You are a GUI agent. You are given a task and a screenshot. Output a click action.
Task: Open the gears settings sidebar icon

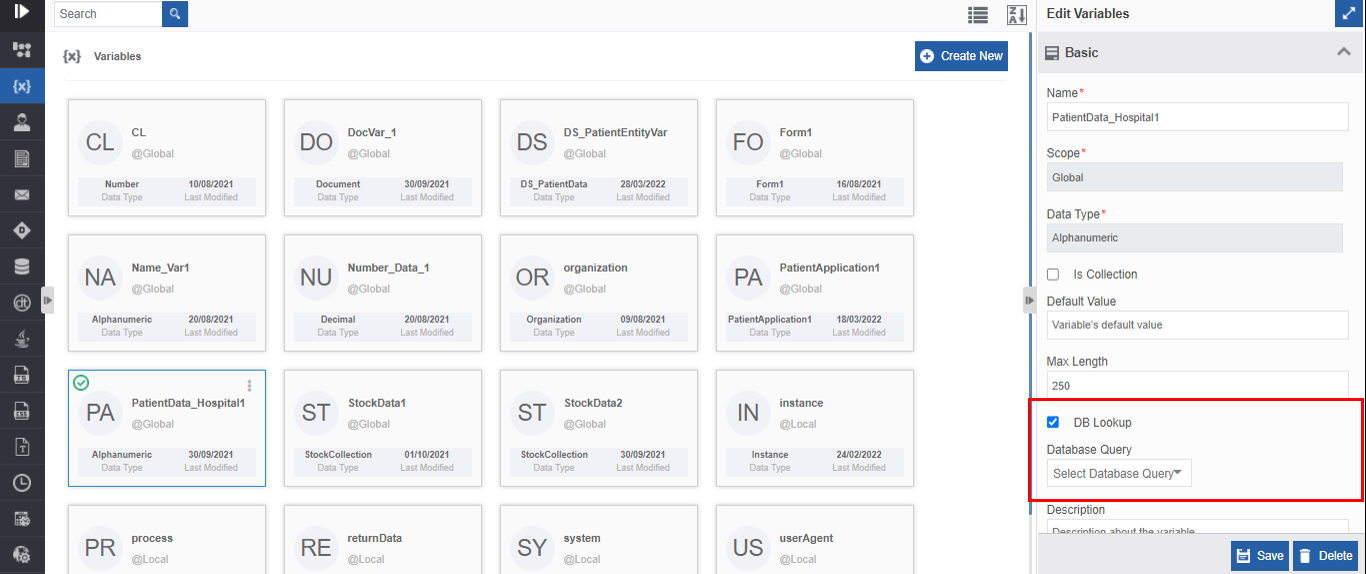pos(22,554)
